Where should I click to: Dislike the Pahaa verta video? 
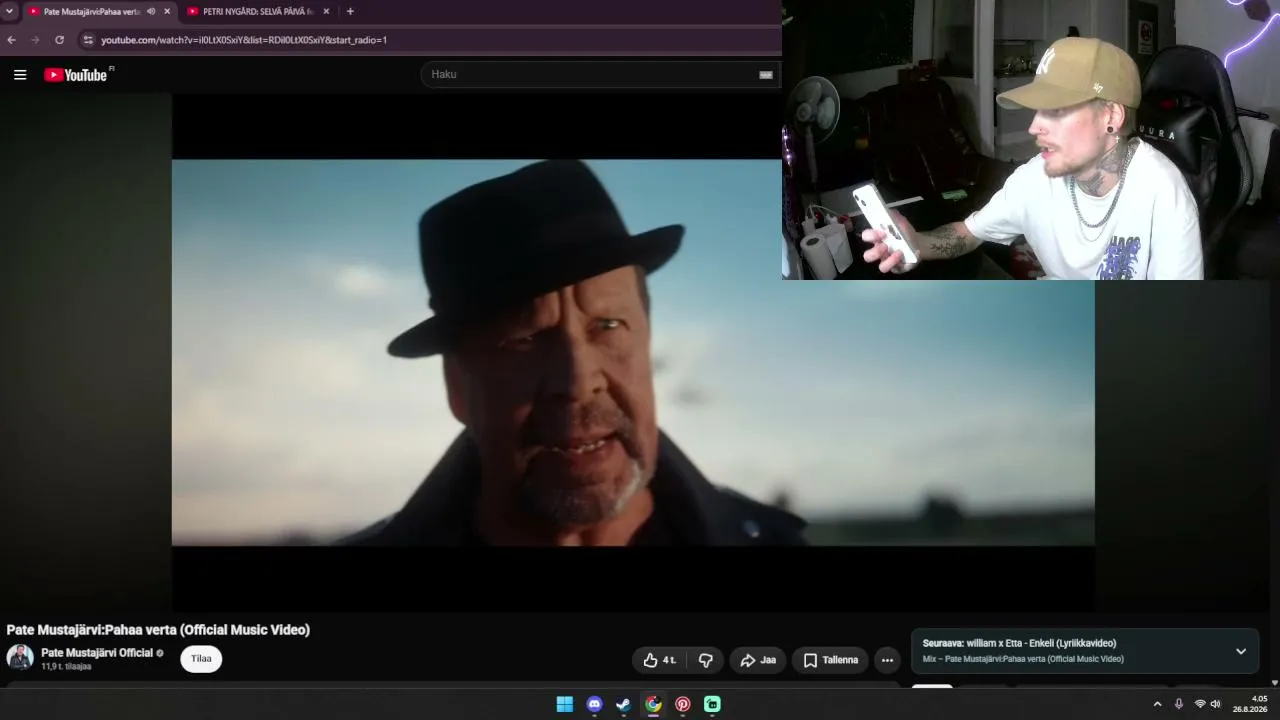706,660
